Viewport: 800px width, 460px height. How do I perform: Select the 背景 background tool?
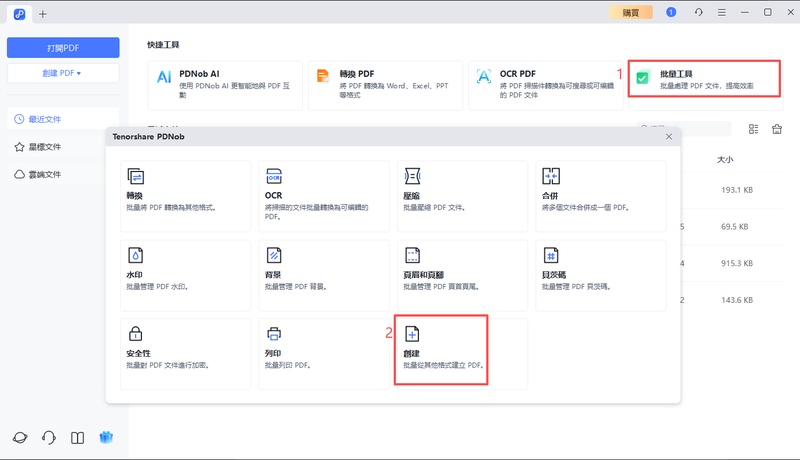[x=323, y=274]
